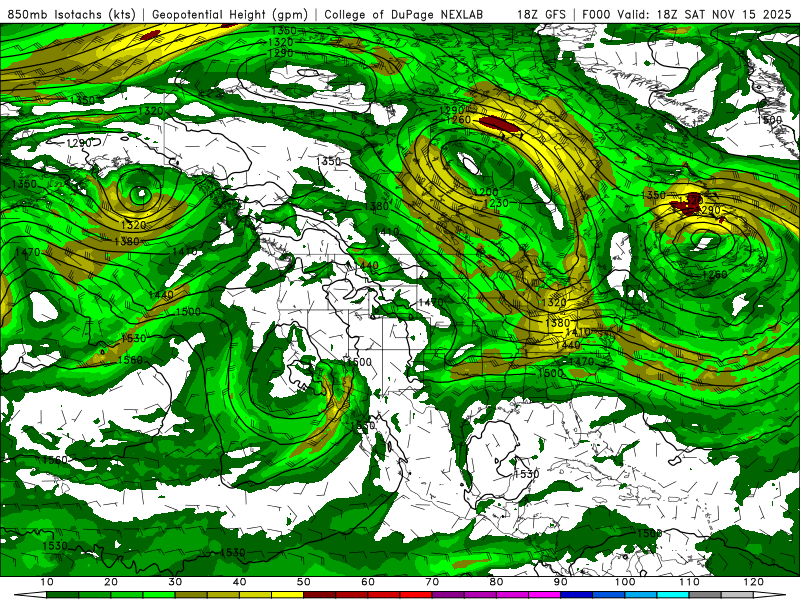
Task: Click the '20' color scale label
Action: pos(111,582)
